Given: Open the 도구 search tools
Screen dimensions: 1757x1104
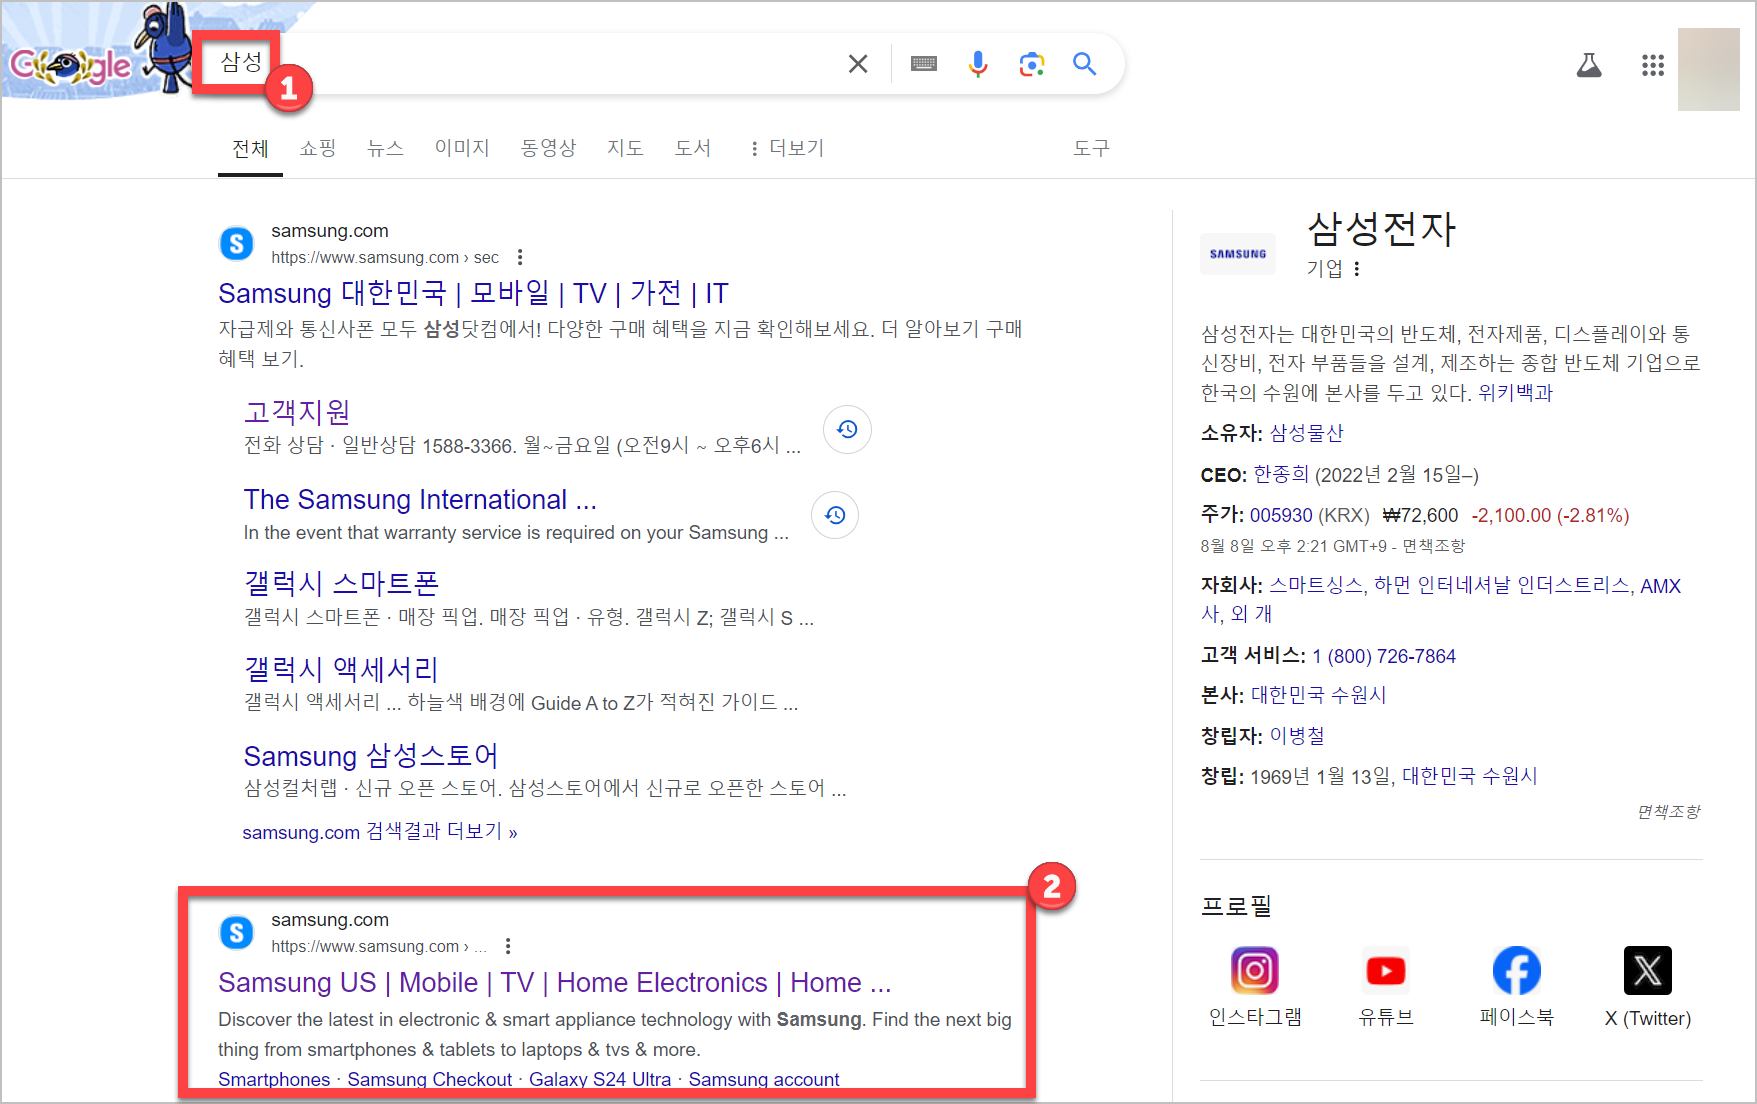Looking at the screenshot, I should [1091, 148].
